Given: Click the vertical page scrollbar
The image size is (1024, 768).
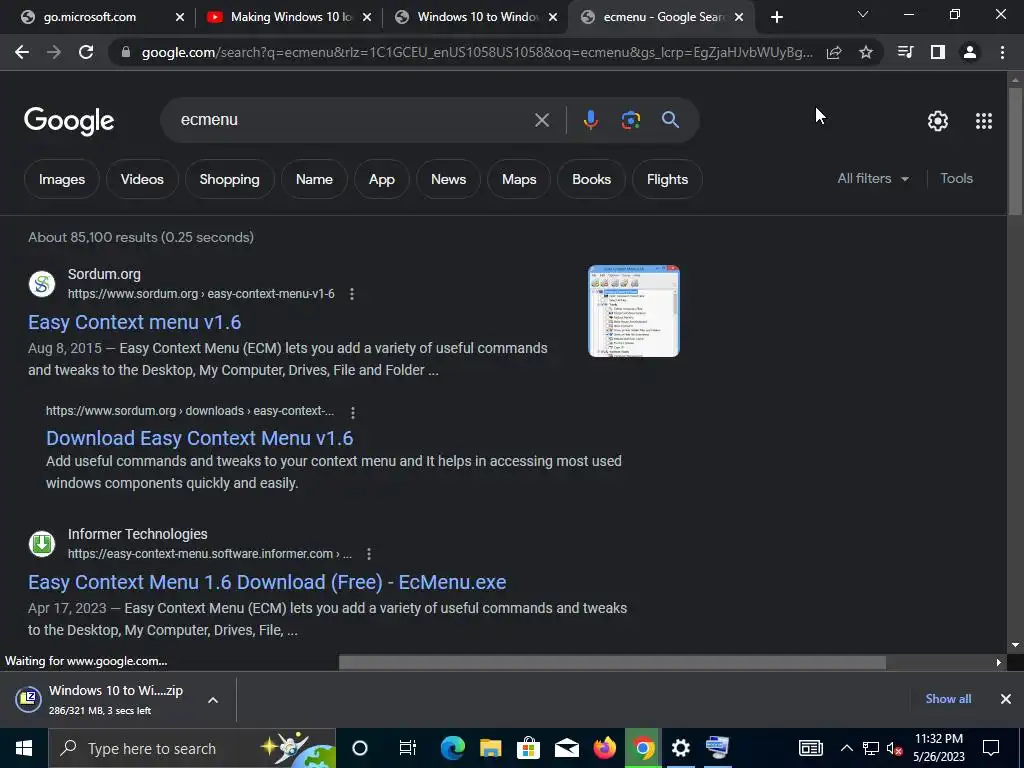Looking at the screenshot, I should point(1015,151).
